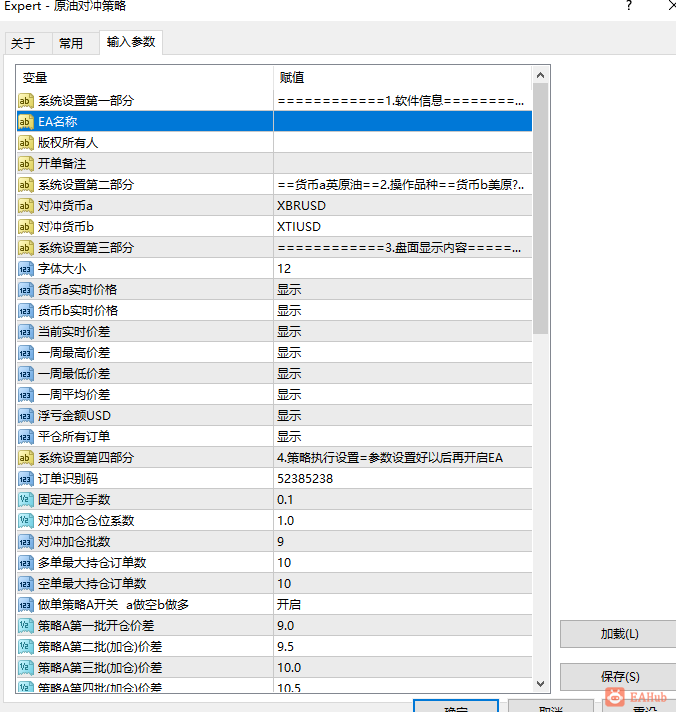
Task: Open 当前实时价差 显示 value
Action: pyautogui.click(x=403, y=331)
